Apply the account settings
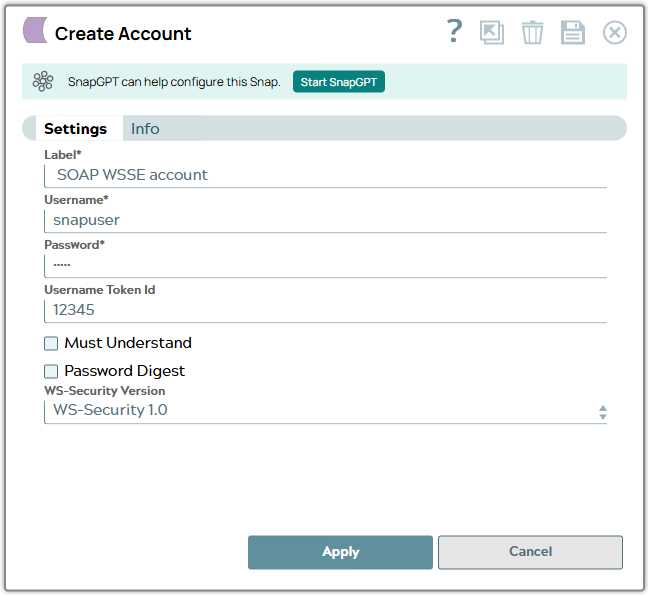This screenshot has width=648, height=595. coord(340,552)
